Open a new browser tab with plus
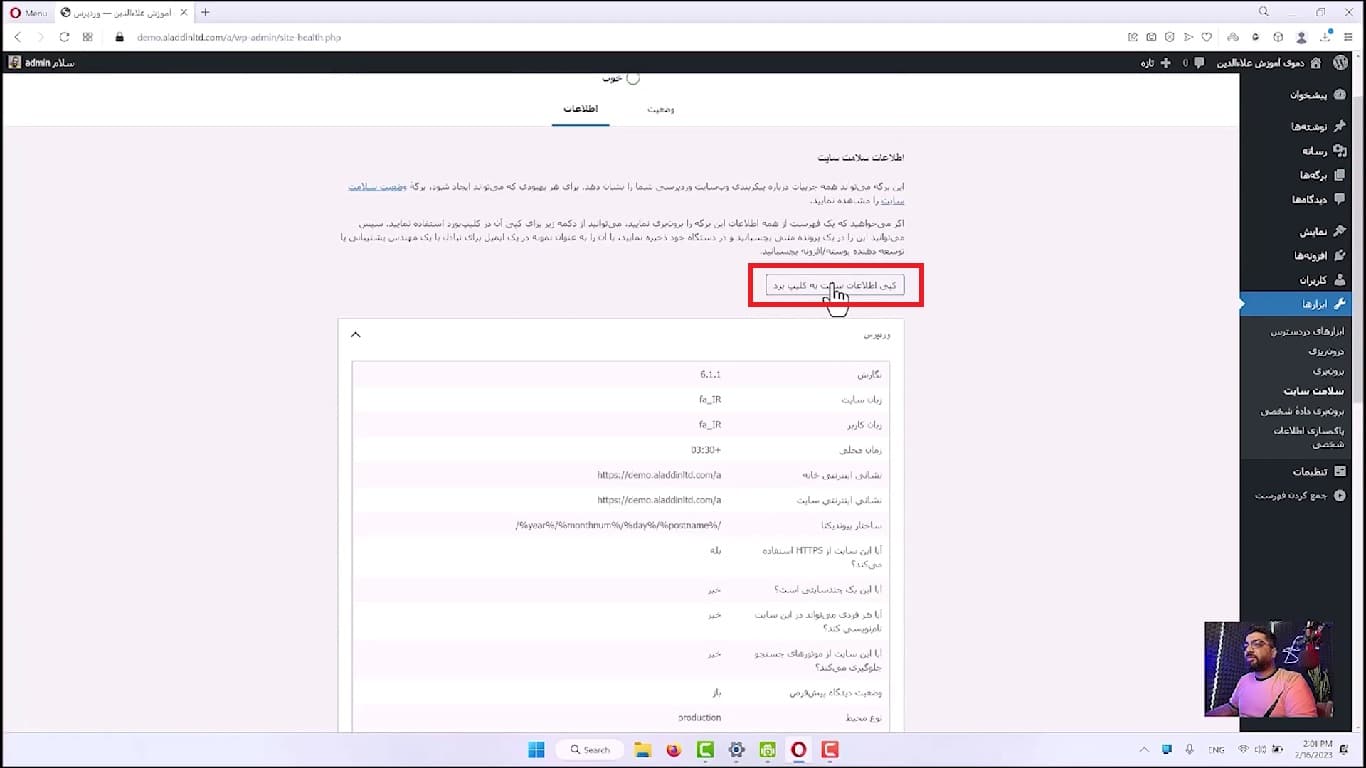 pyautogui.click(x=205, y=12)
